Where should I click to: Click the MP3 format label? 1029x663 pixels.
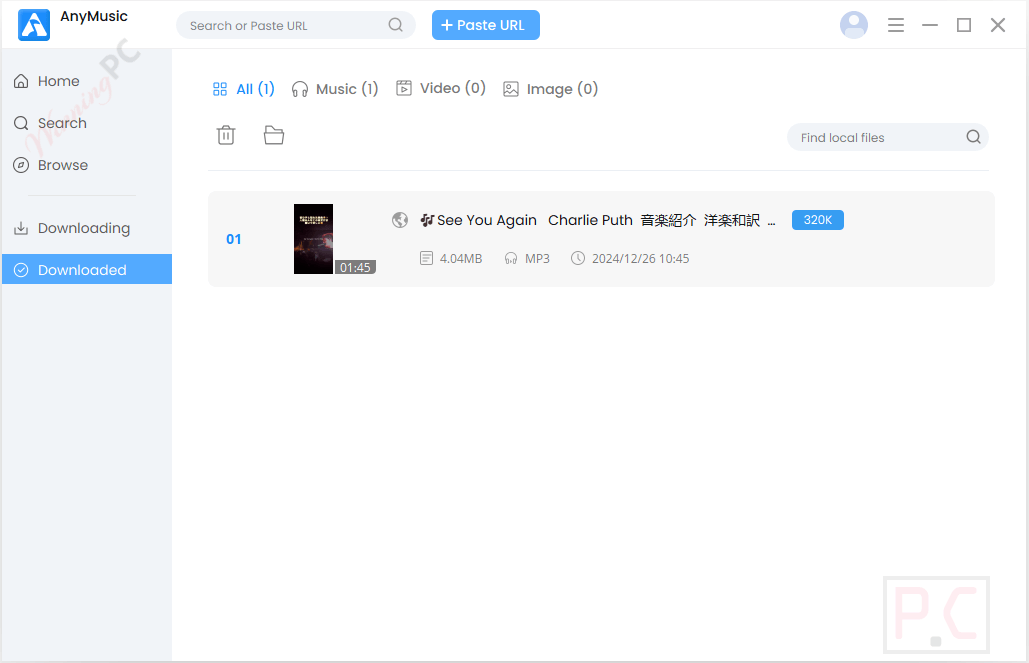[x=537, y=258]
